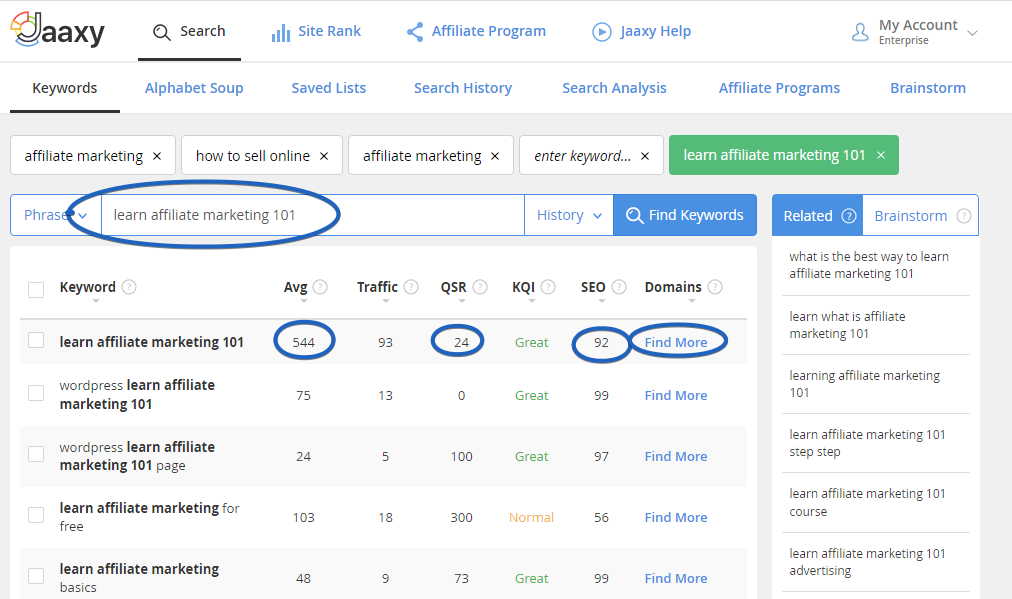The image size is (1012, 599).
Task: Sort by the SEO column header
Action: click(593, 287)
